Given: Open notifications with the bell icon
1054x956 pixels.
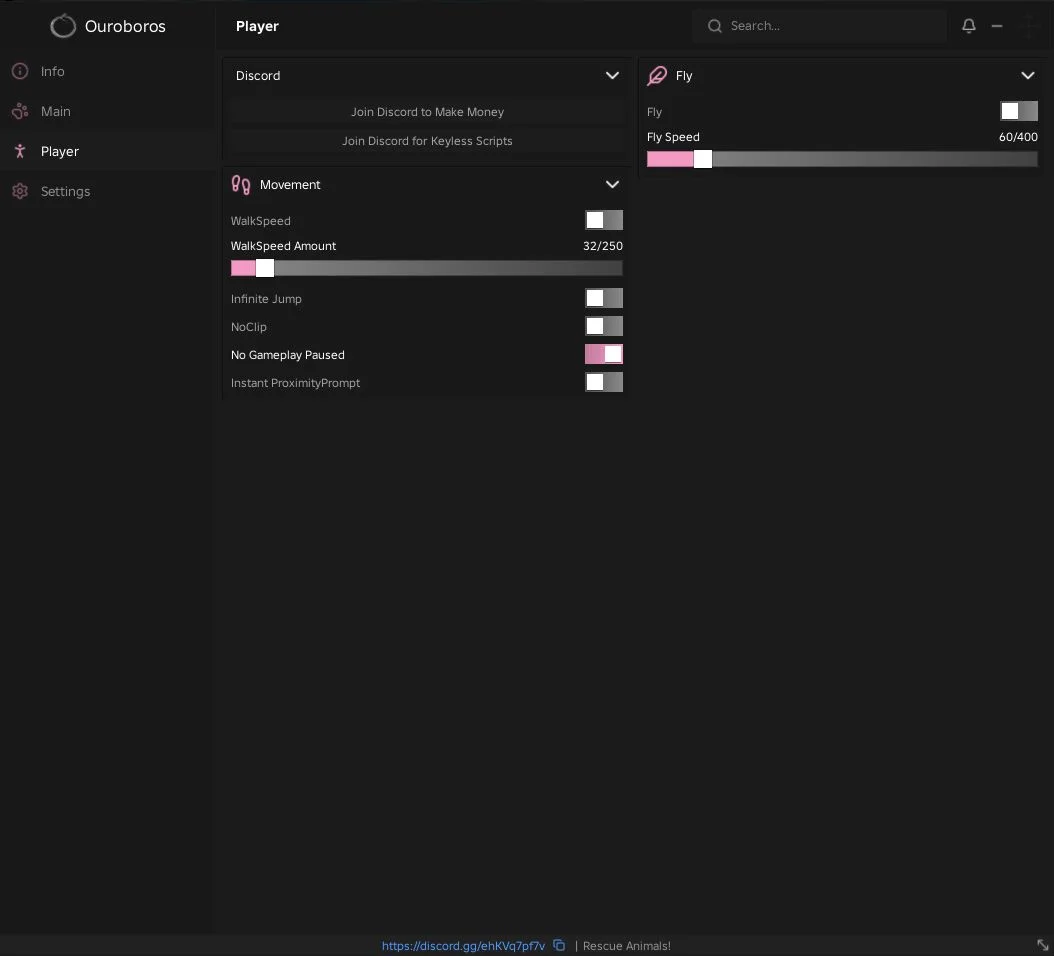Looking at the screenshot, I should click(969, 26).
